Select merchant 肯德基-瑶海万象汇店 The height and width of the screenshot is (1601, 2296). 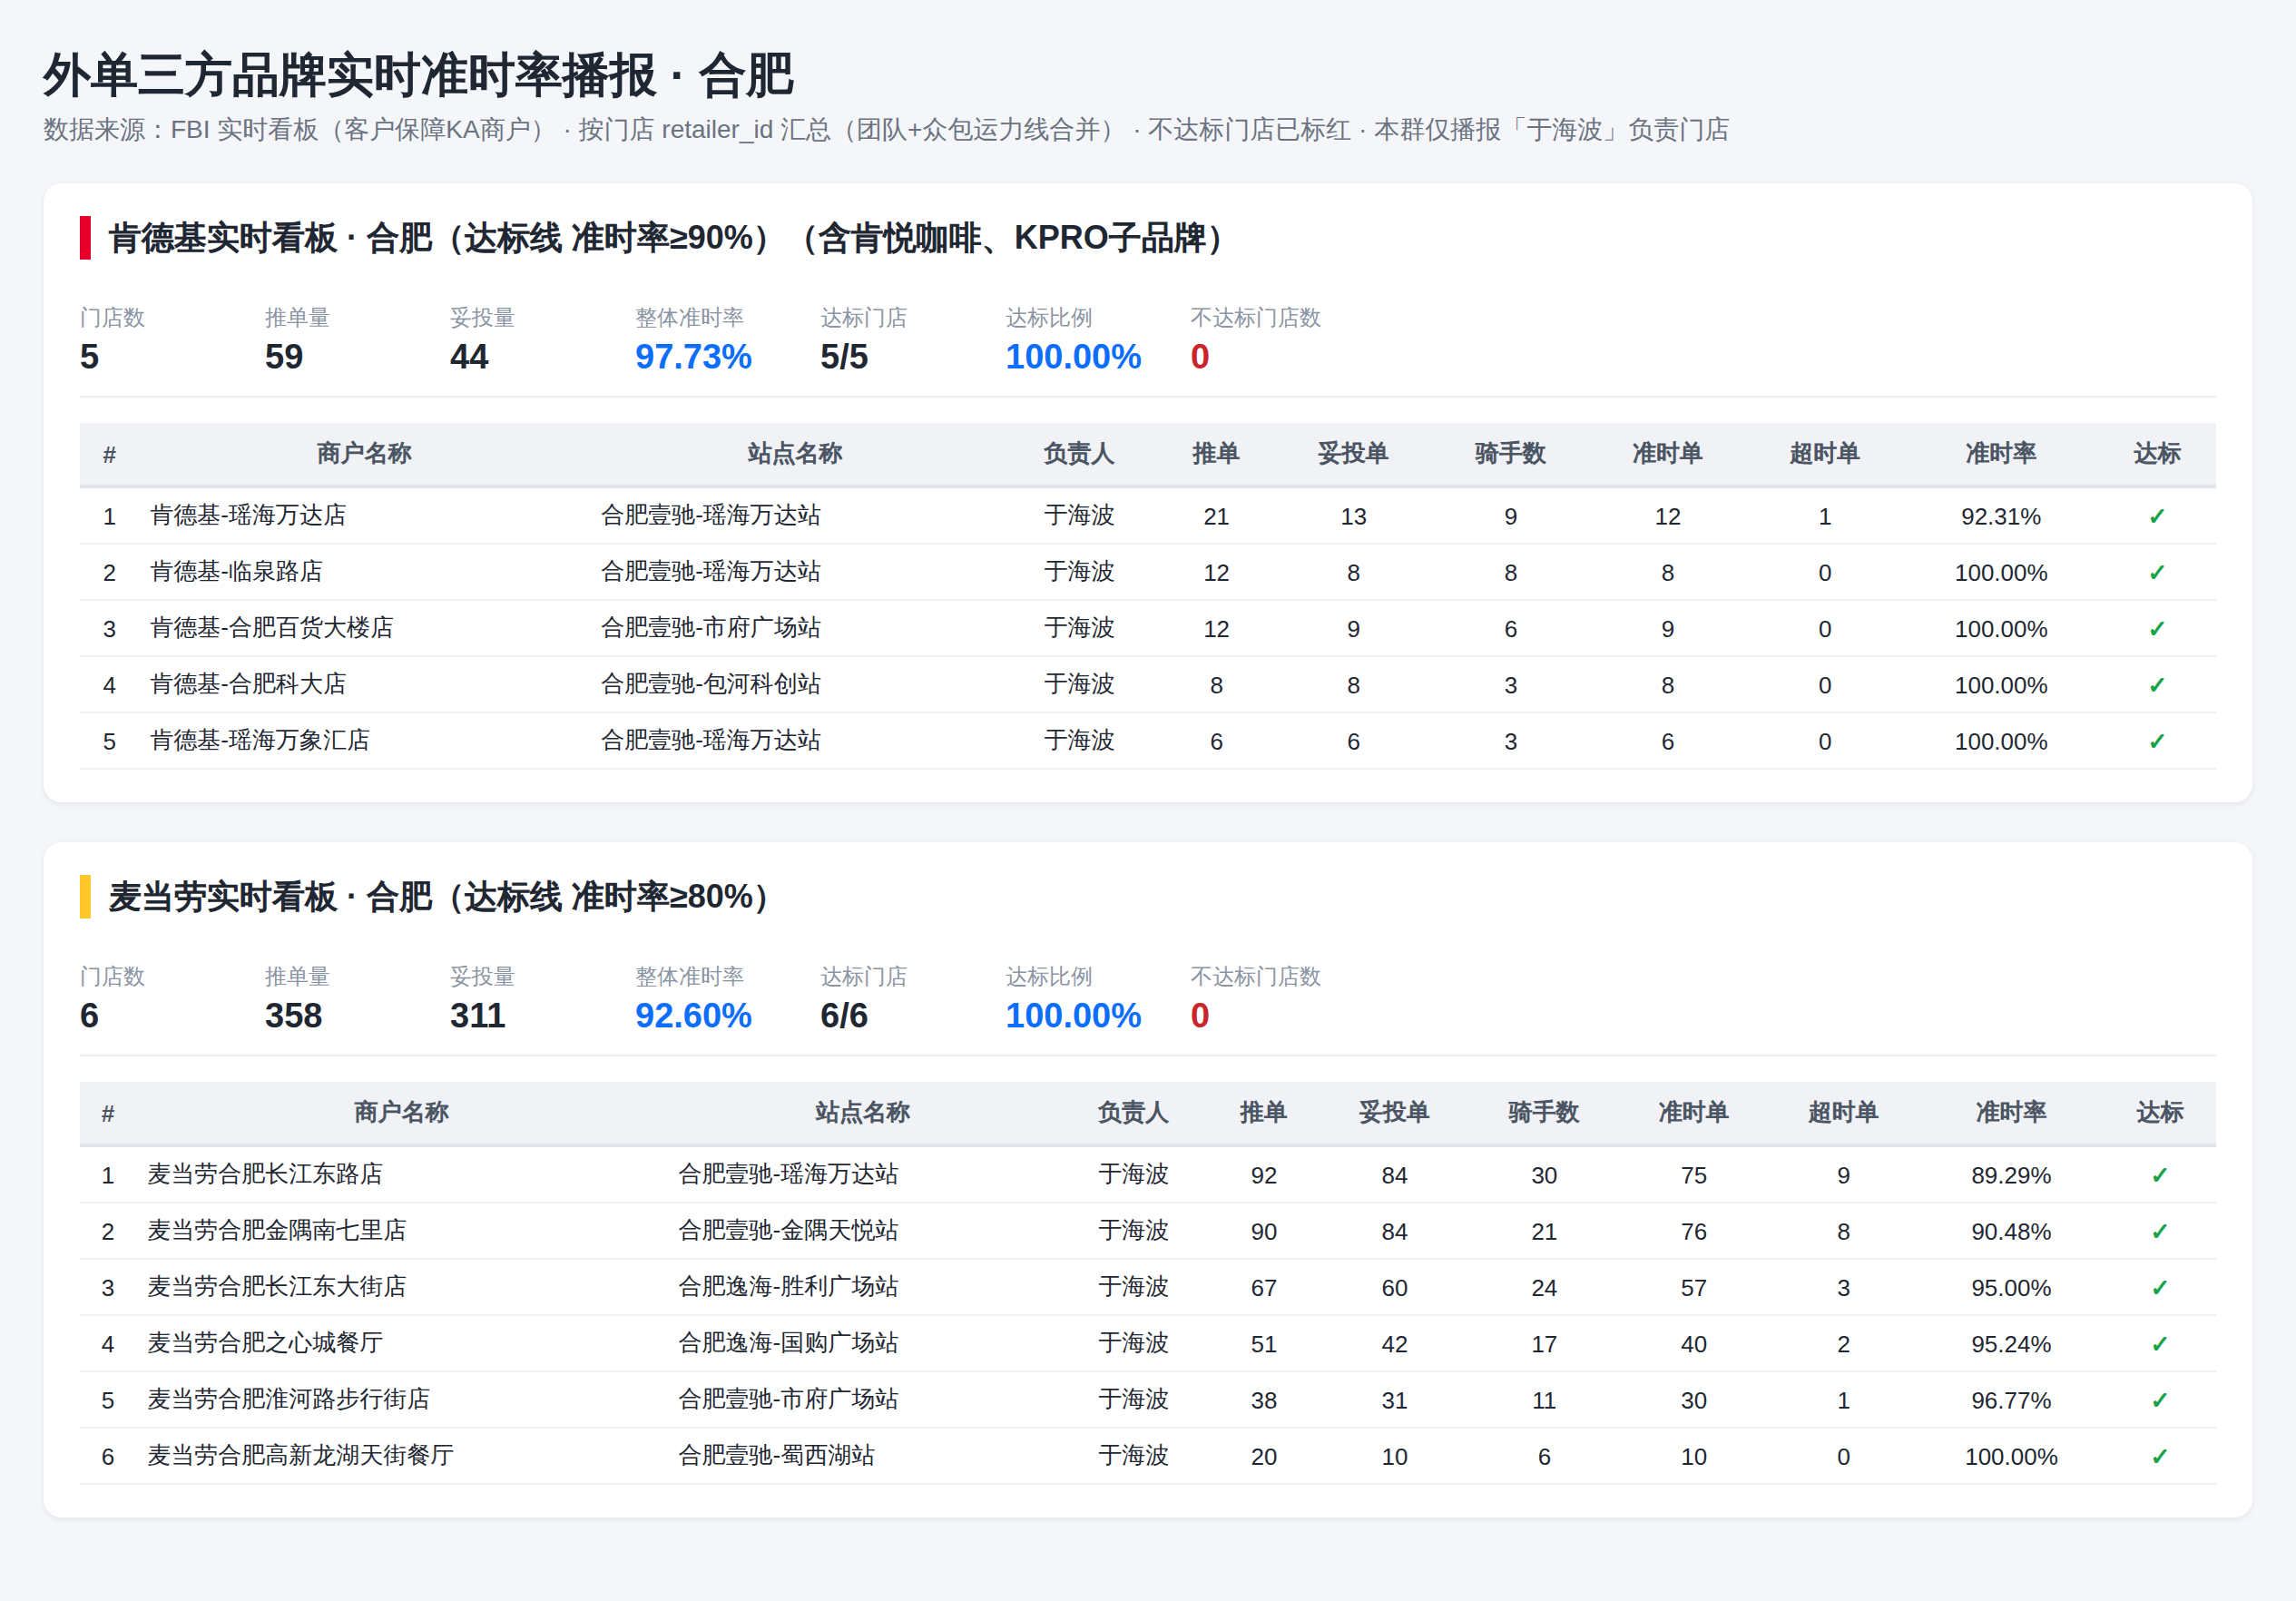click(x=260, y=741)
